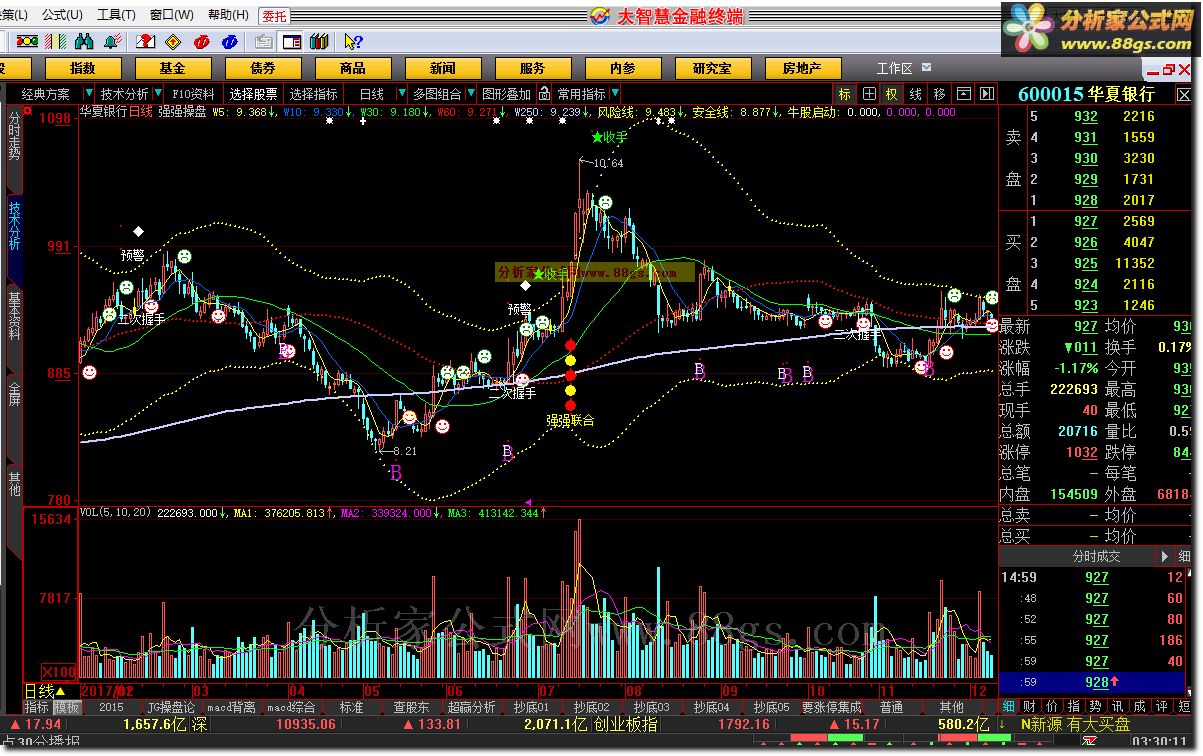Open the 工具(T) menu
The image size is (1203, 756).
point(116,15)
